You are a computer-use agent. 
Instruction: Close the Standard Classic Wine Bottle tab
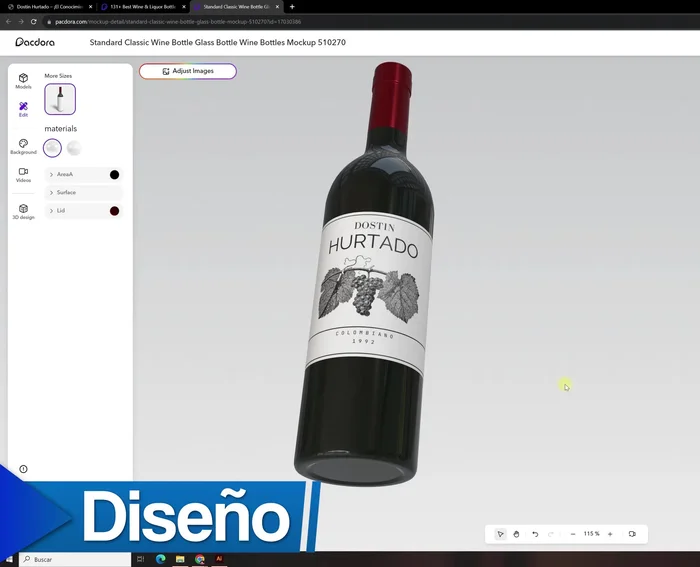tap(277, 7)
